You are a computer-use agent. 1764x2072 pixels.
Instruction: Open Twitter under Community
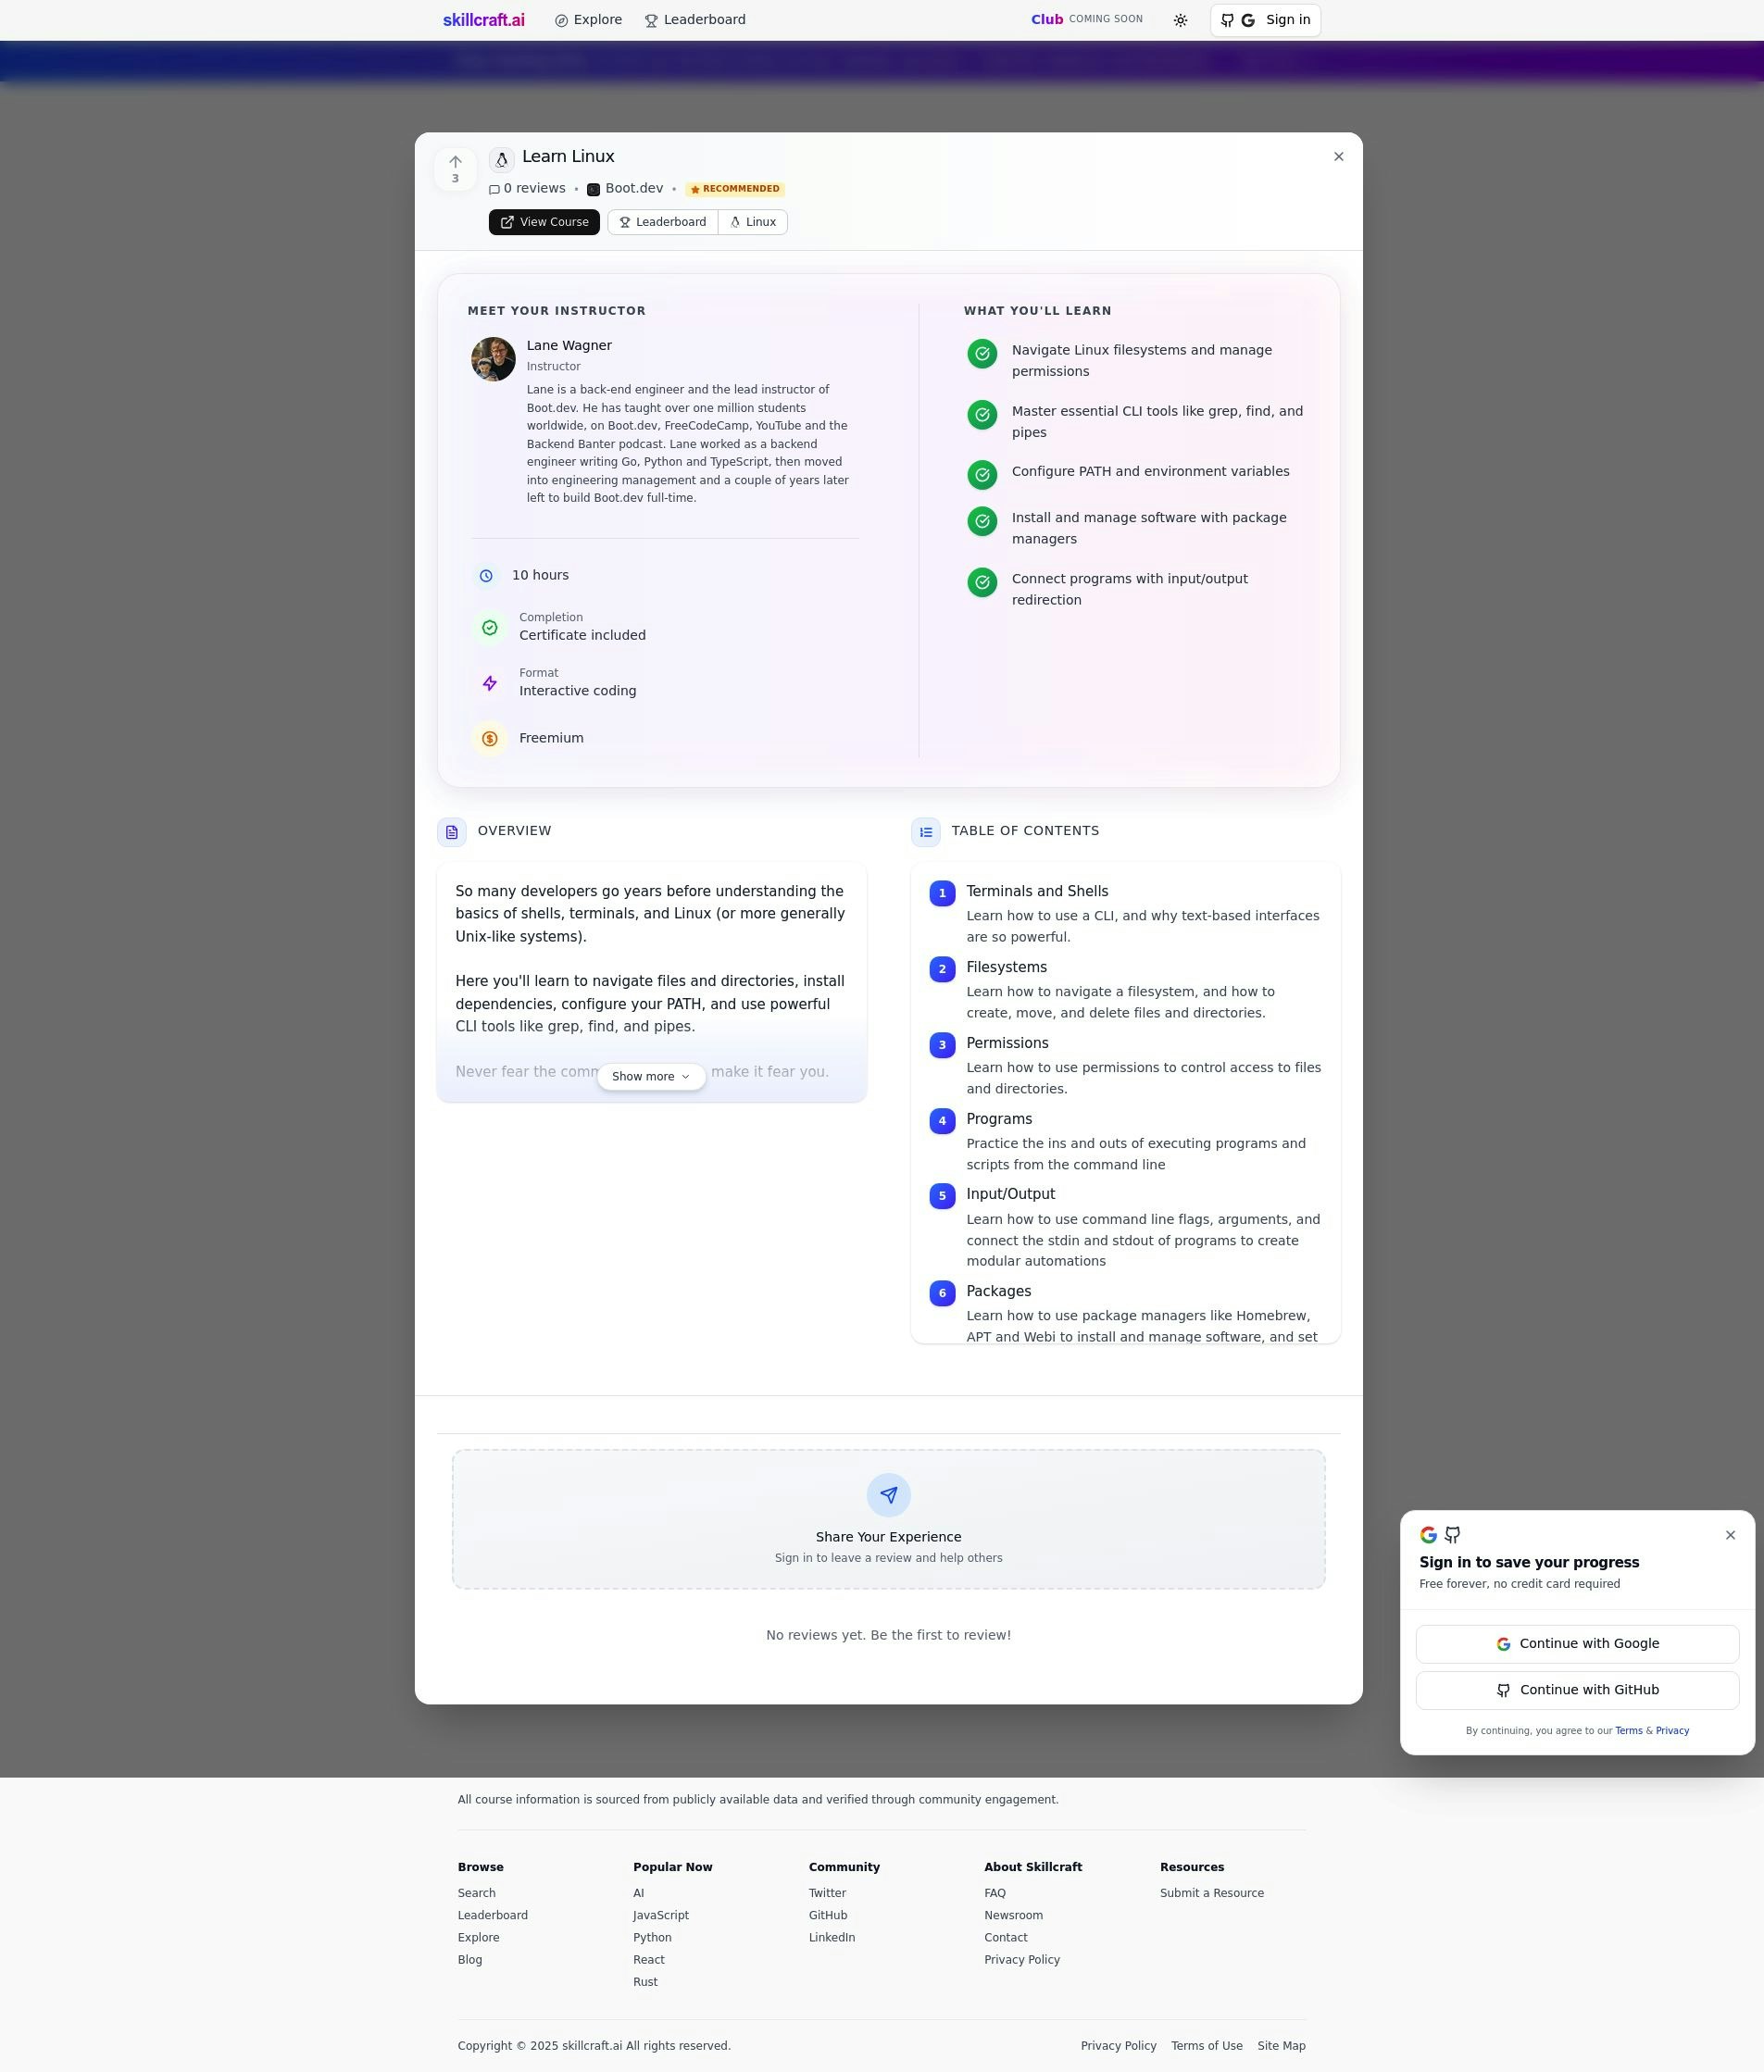point(827,1893)
